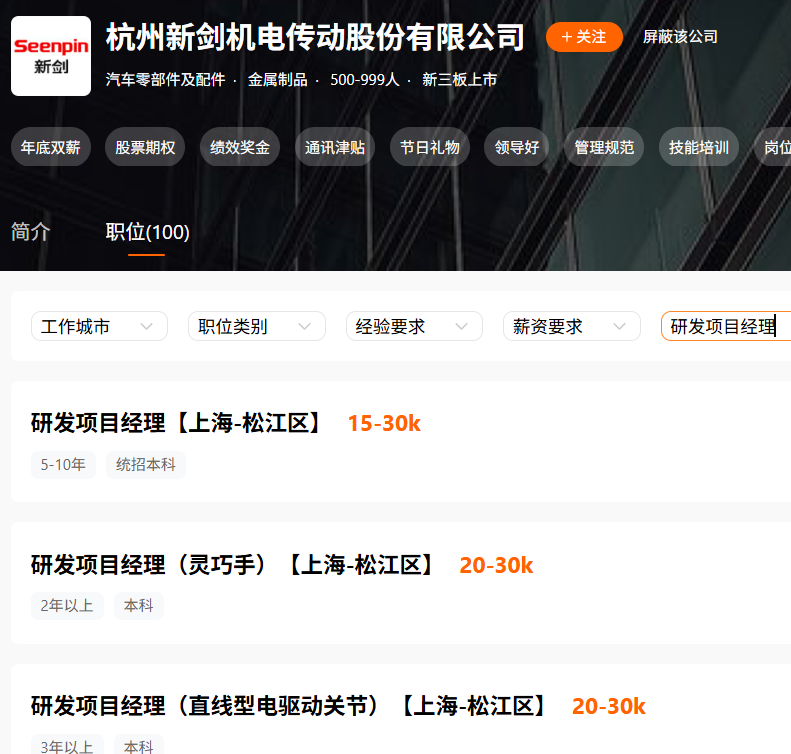Click the 管理规范 tag
The height and width of the screenshot is (754, 791).
click(x=604, y=147)
